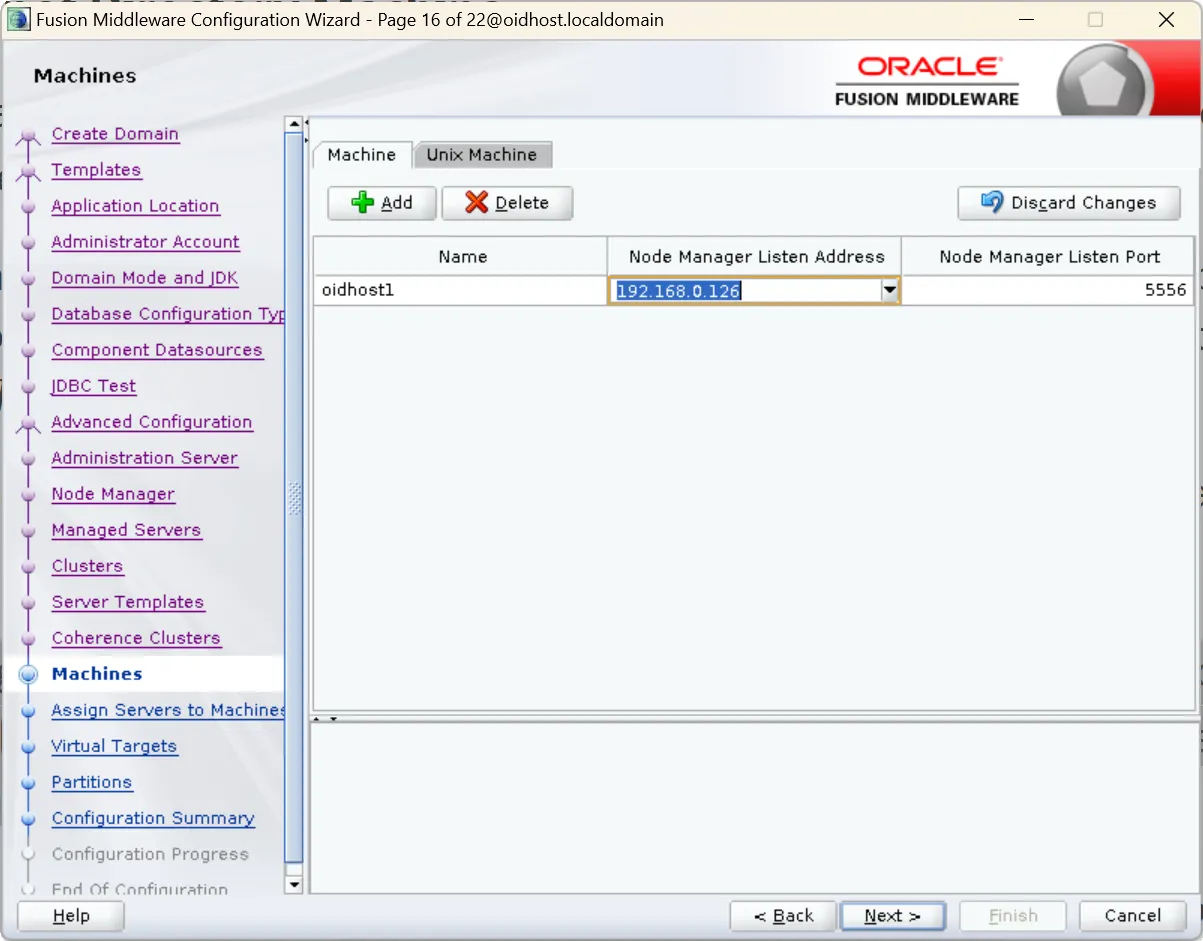
Task: Click sidebar scrollbar down arrow
Action: click(x=294, y=884)
